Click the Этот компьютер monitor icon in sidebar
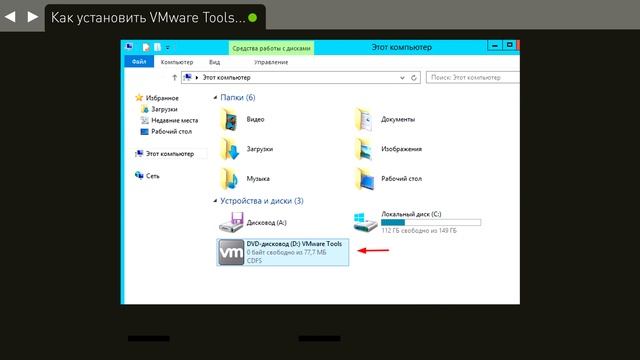This screenshot has height=360, width=640. [x=139, y=153]
